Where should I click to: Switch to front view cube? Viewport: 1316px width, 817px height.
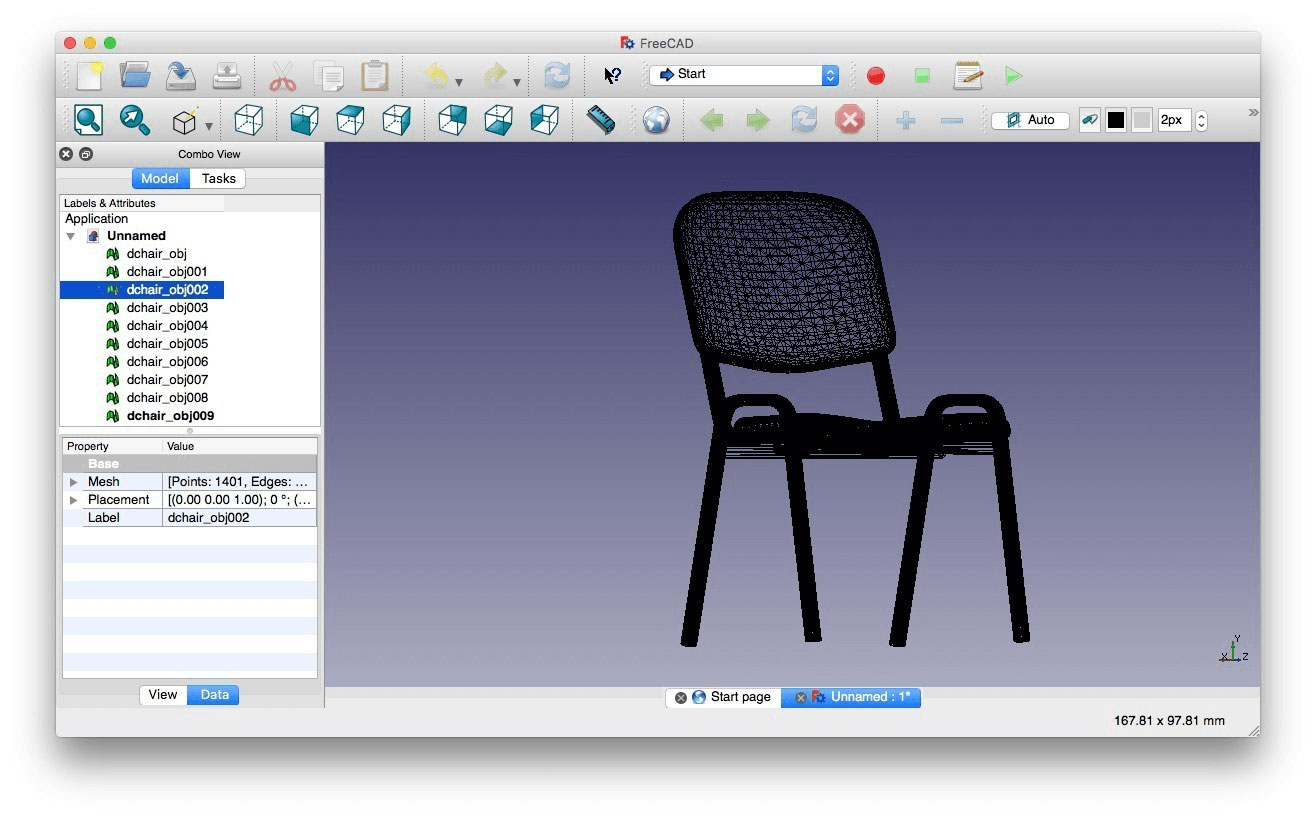[x=304, y=120]
